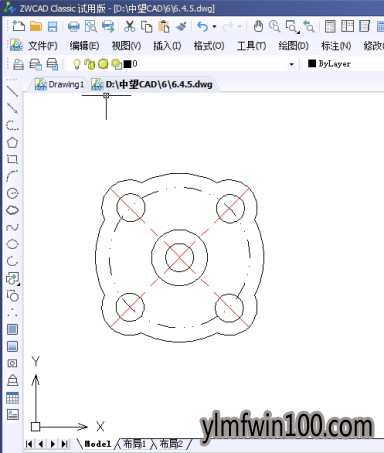This screenshot has height=453, width=384.
Task: Open the 格式(O) menu
Action: 209,46
